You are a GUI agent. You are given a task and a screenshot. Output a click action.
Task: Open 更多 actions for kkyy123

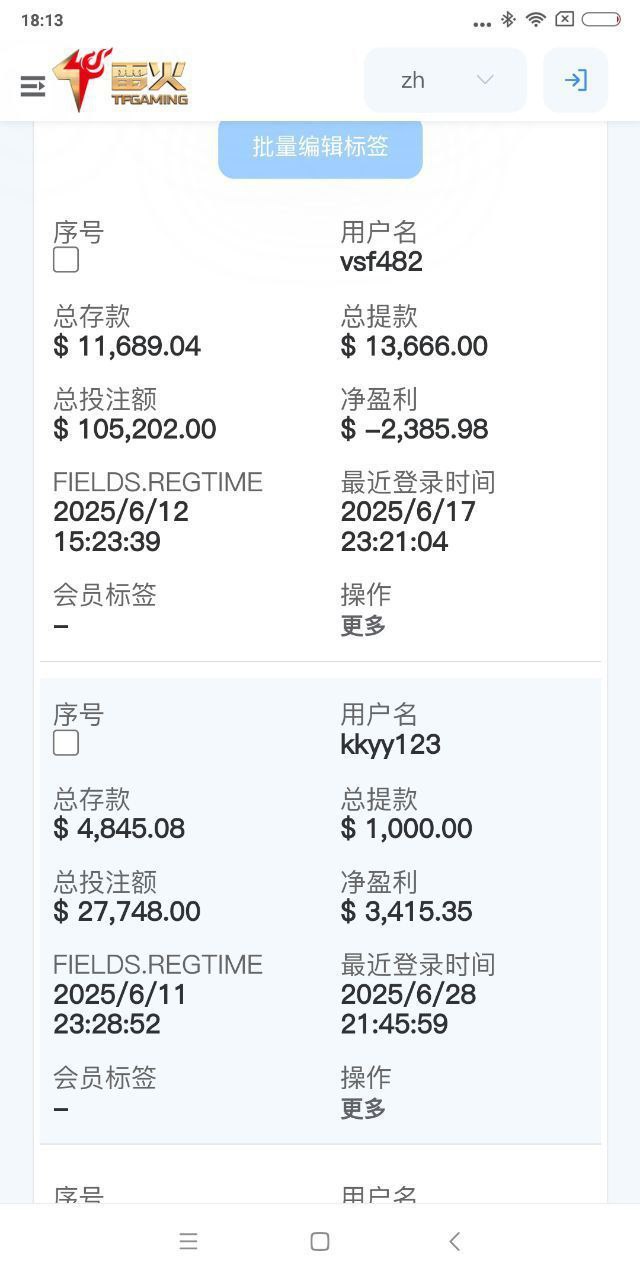[x=363, y=1108]
